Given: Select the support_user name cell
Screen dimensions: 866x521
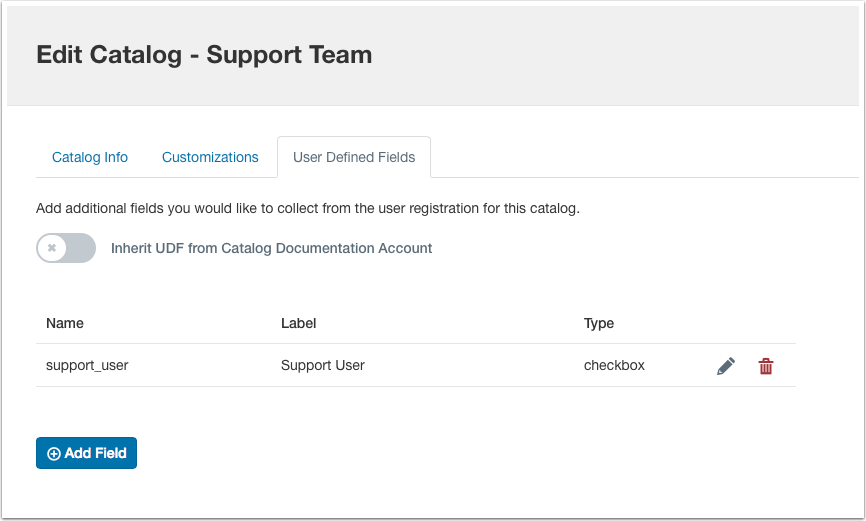Looking at the screenshot, I should pos(87,365).
